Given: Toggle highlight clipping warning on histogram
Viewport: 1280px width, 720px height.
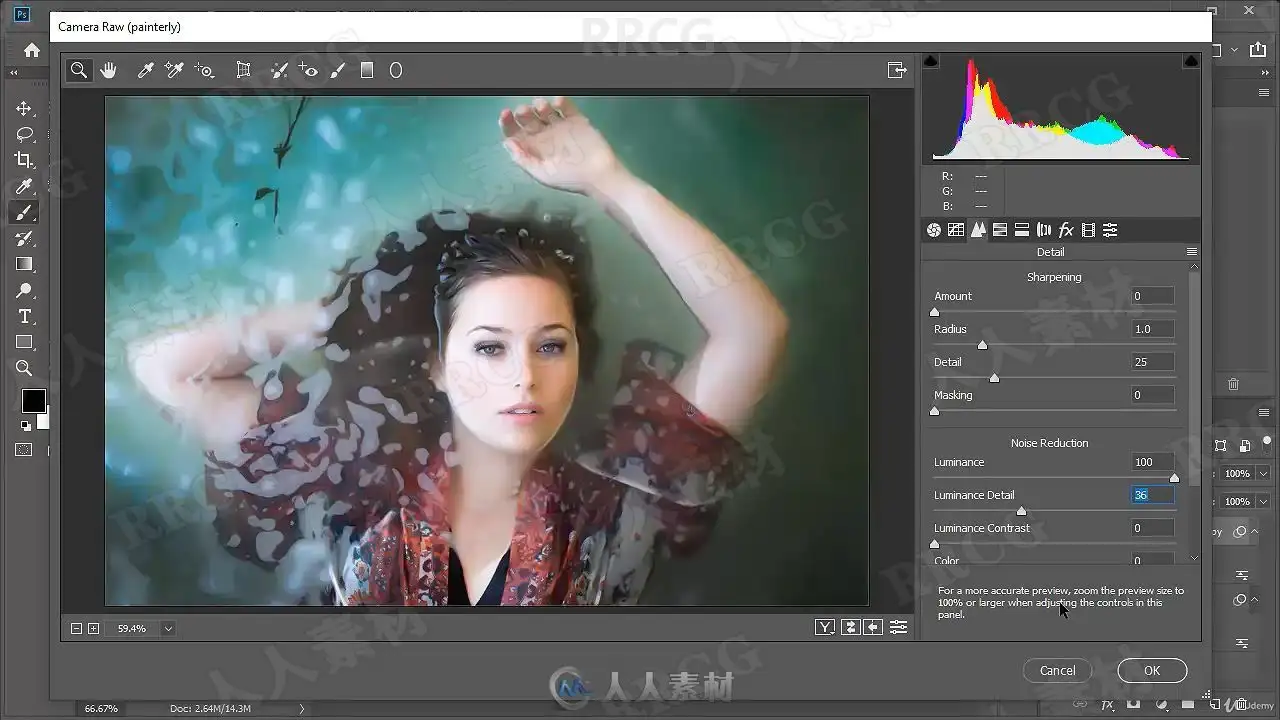Looking at the screenshot, I should (x=1191, y=61).
